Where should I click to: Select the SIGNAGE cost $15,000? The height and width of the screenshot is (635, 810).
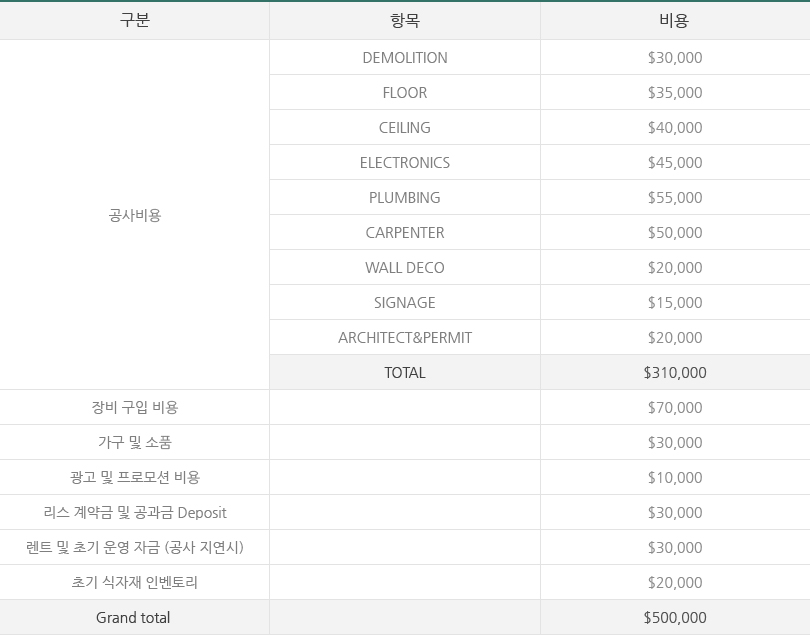click(x=675, y=302)
